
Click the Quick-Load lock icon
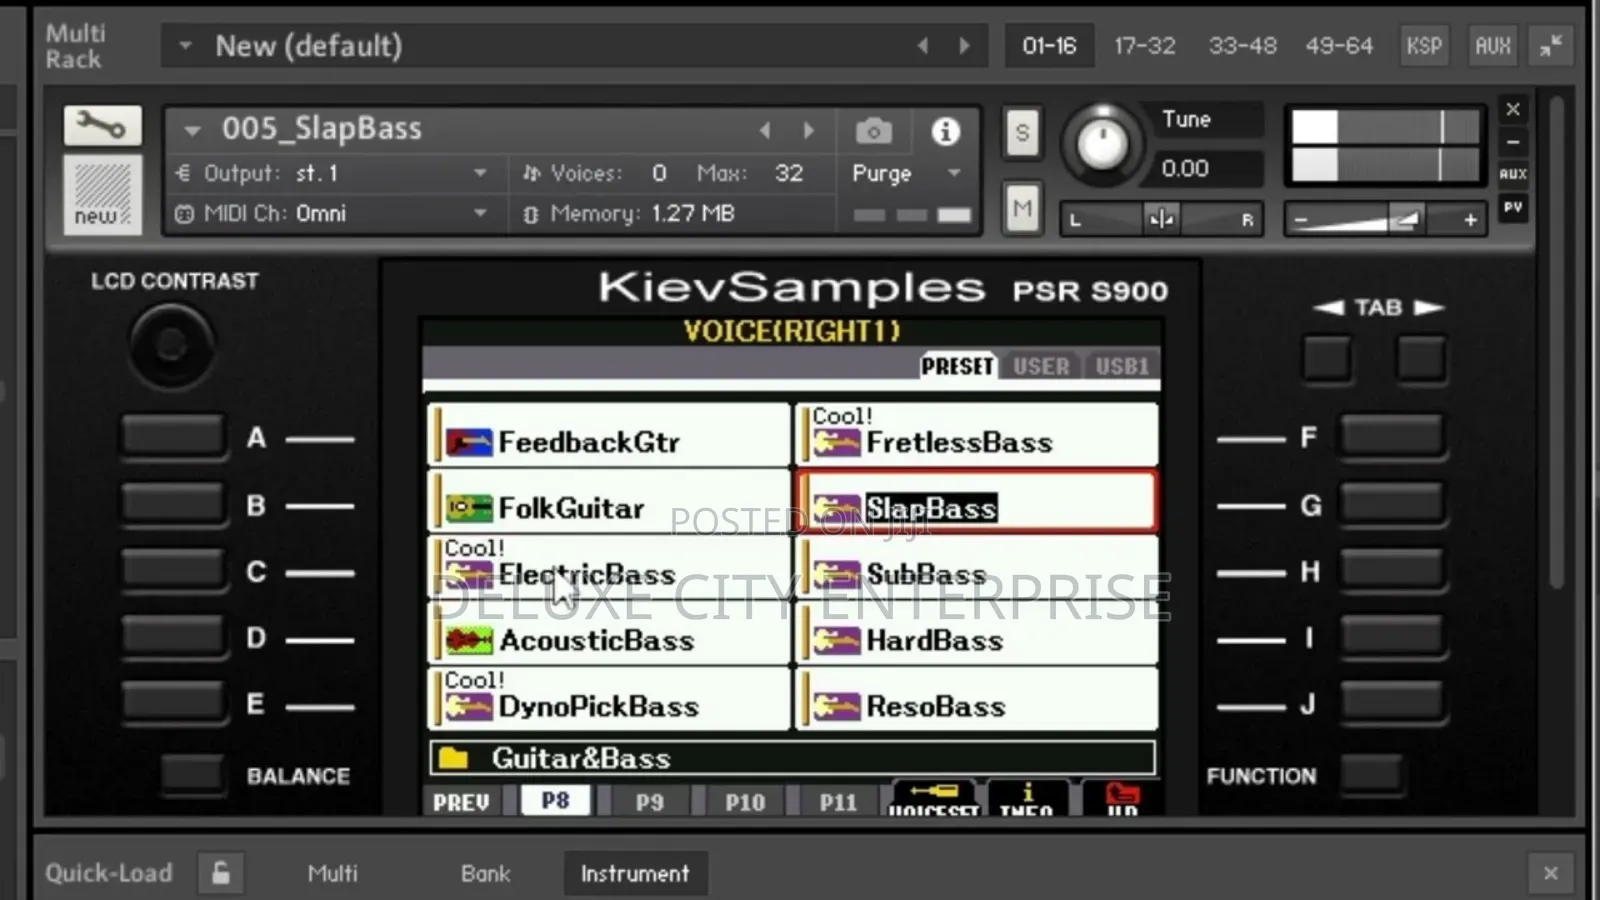[220, 873]
